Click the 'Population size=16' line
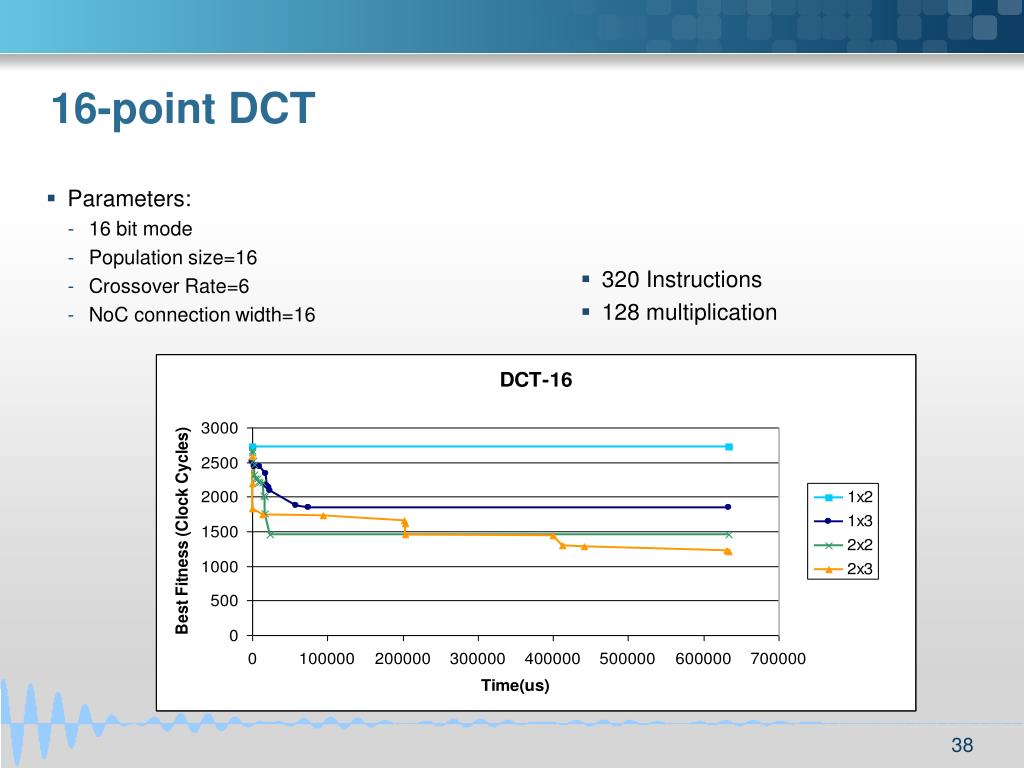Screen dimensions: 1024x768 173,257
